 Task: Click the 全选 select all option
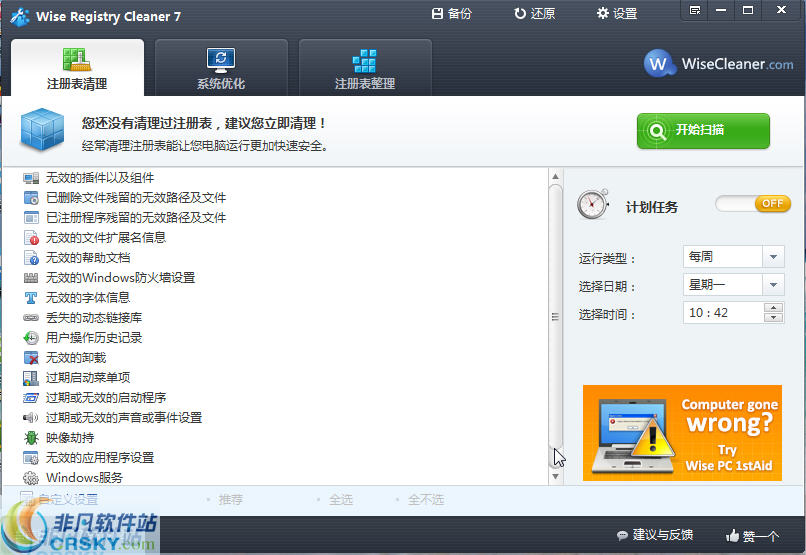point(340,500)
